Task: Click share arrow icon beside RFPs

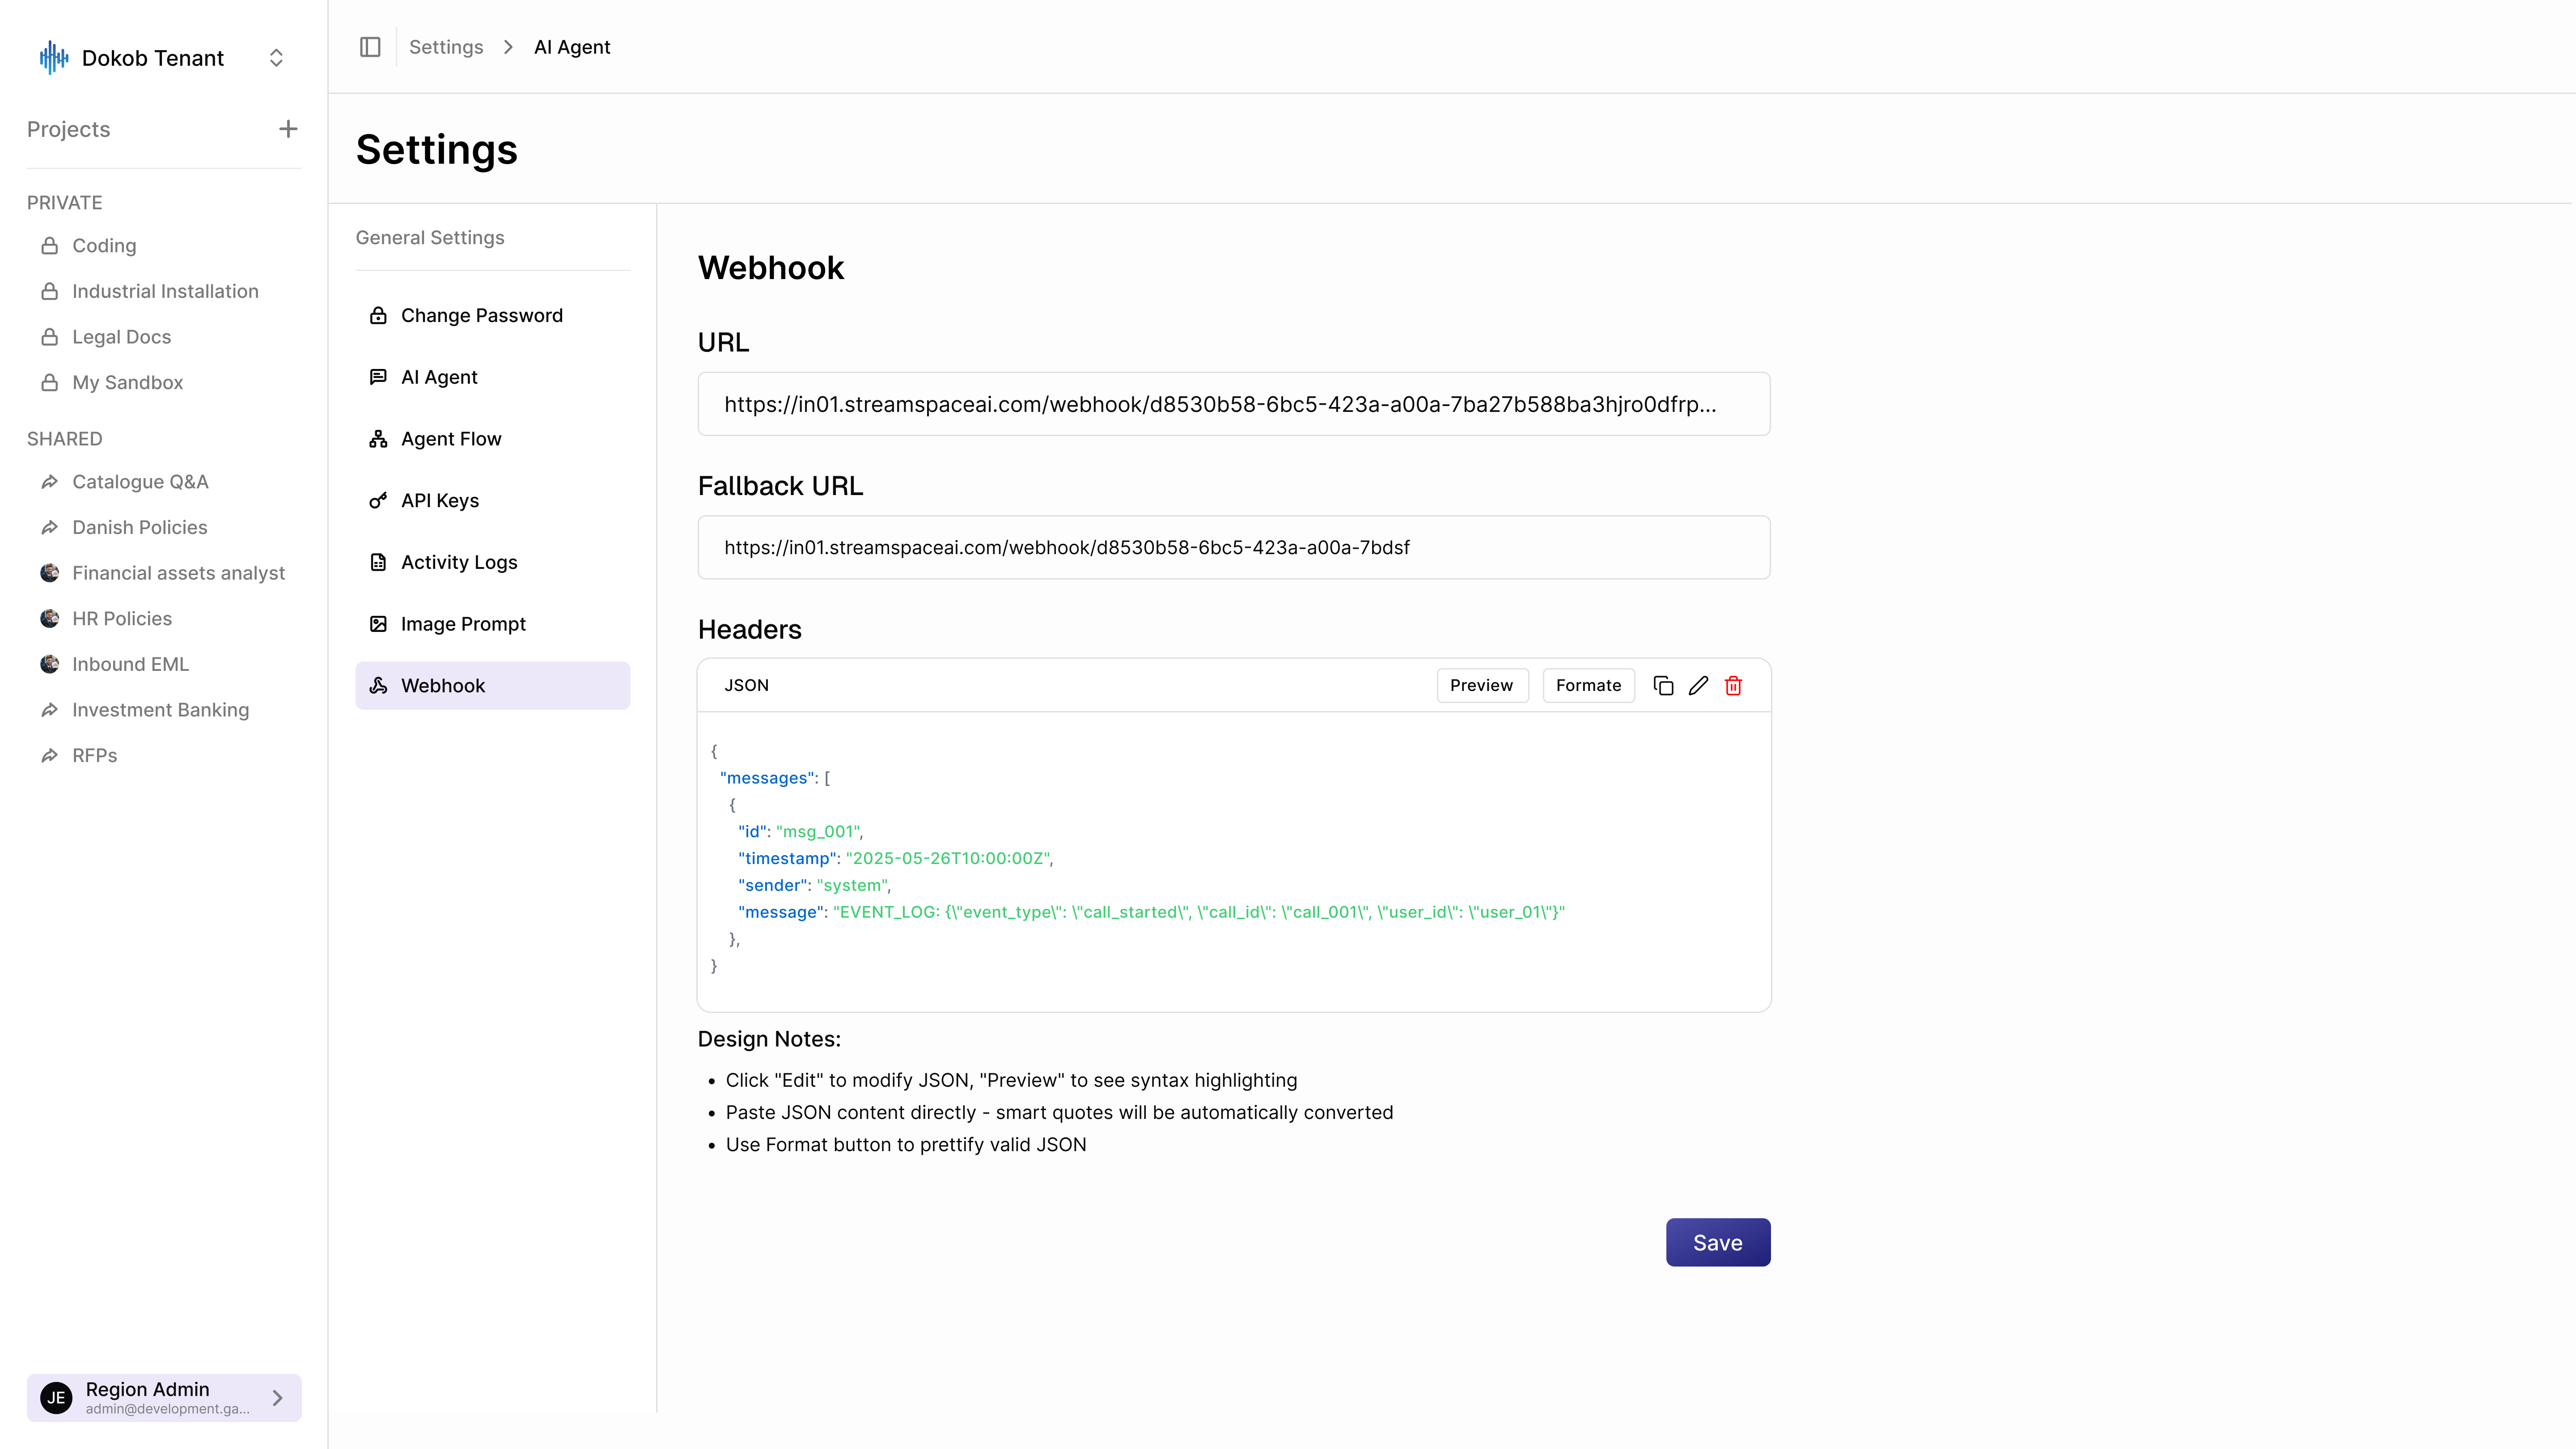Action: 49,755
